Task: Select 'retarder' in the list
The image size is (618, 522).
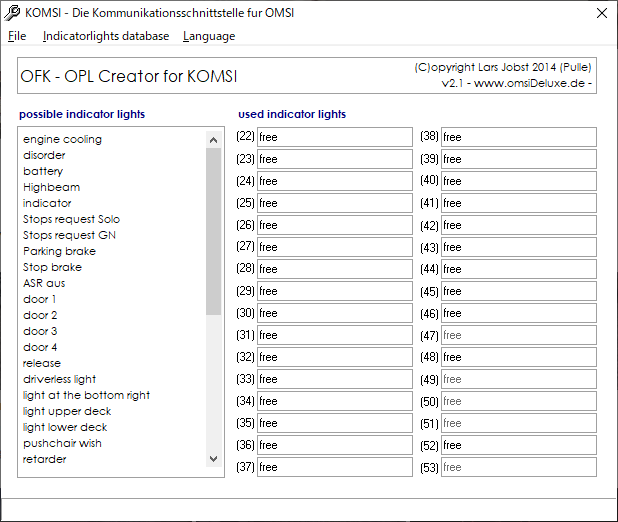Action: click(x=45, y=459)
